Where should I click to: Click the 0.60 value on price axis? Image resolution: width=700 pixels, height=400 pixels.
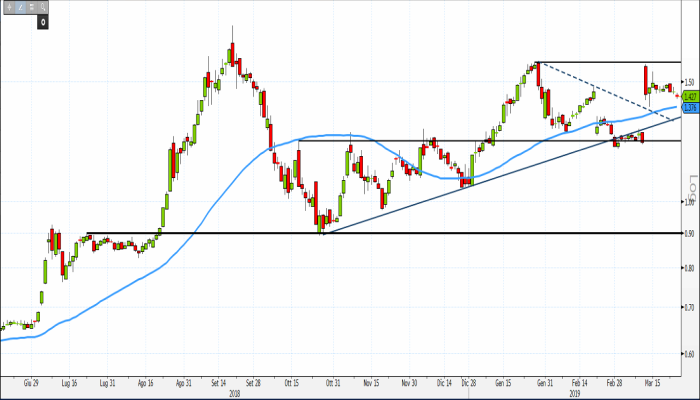tap(688, 353)
